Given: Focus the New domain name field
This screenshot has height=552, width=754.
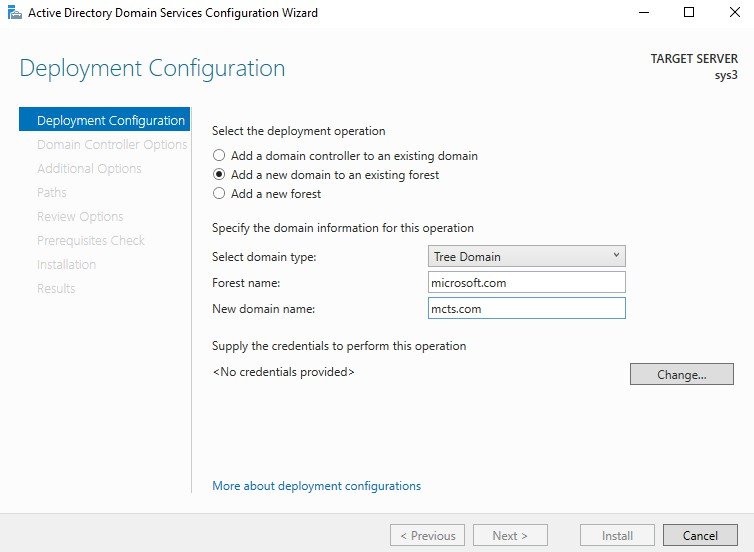Looking at the screenshot, I should pyautogui.click(x=527, y=308).
